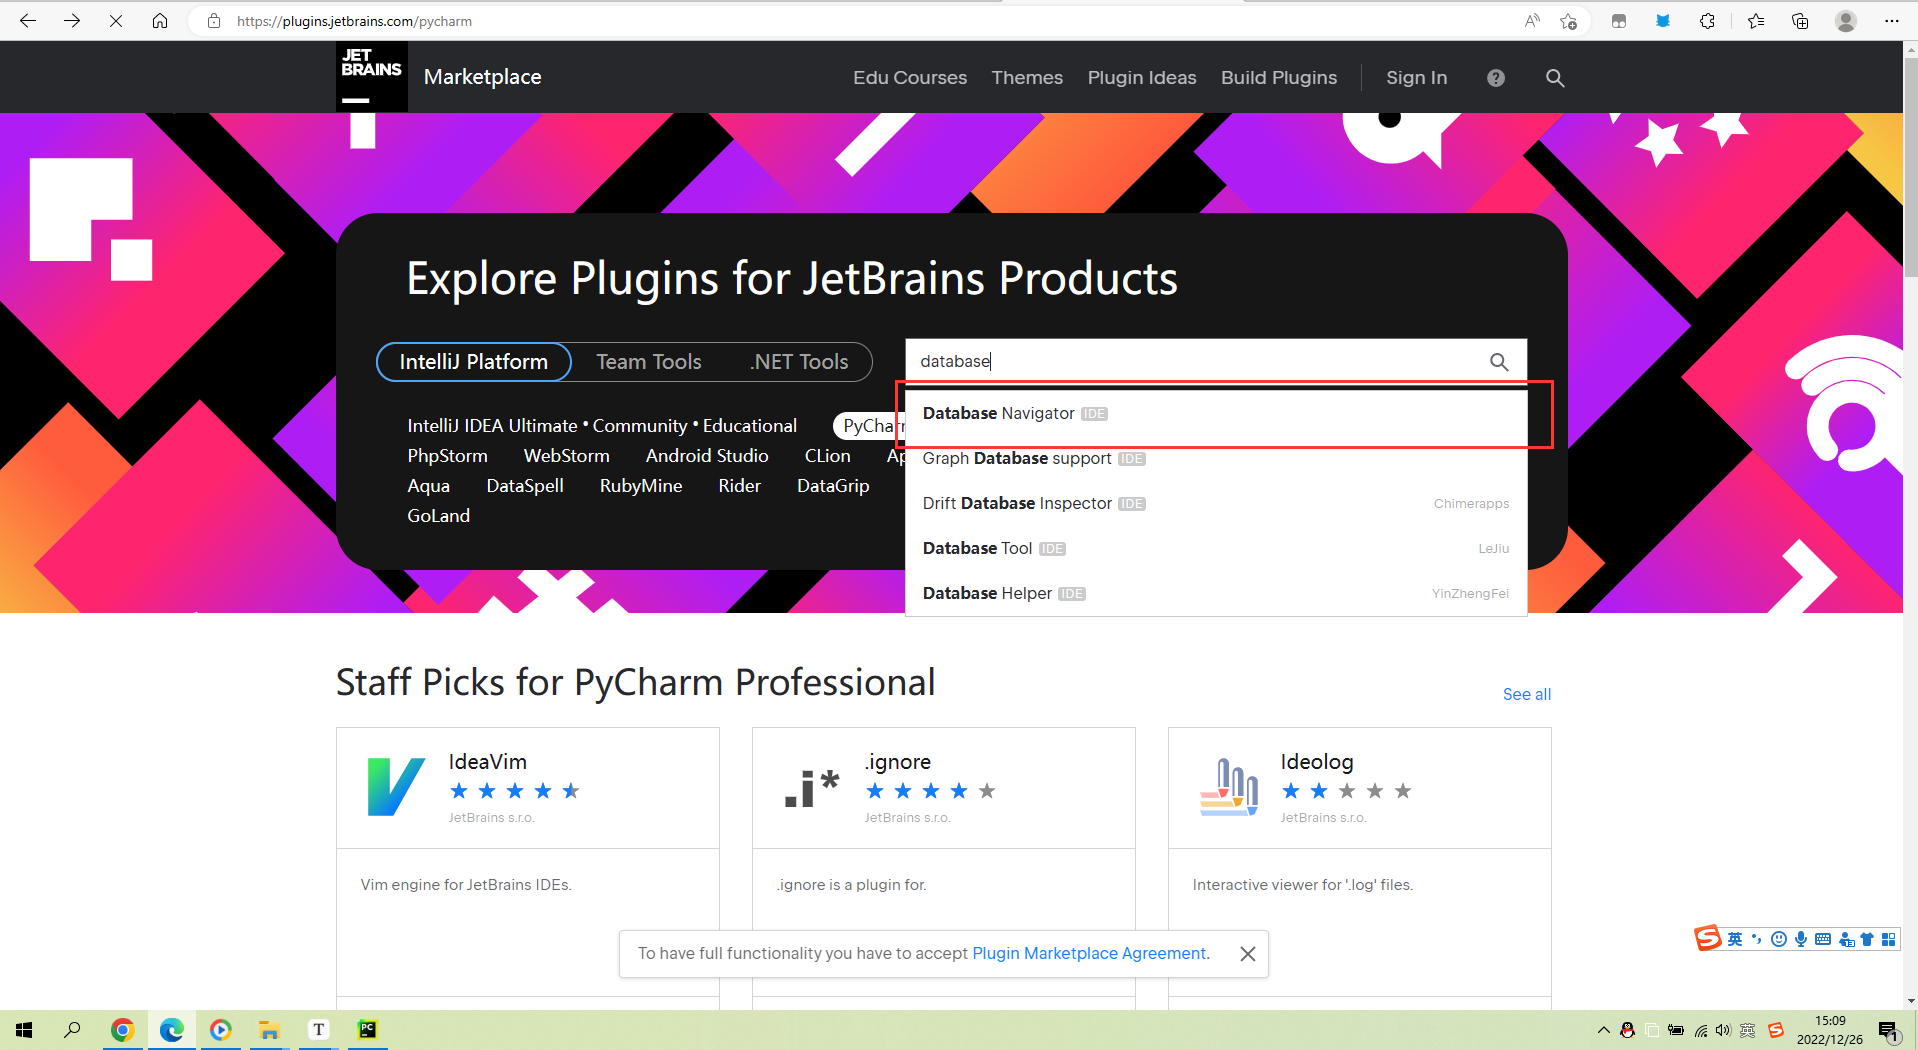Image resolution: width=1918 pixels, height=1050 pixels.
Task: Filter plugins for Rider
Action: point(739,486)
